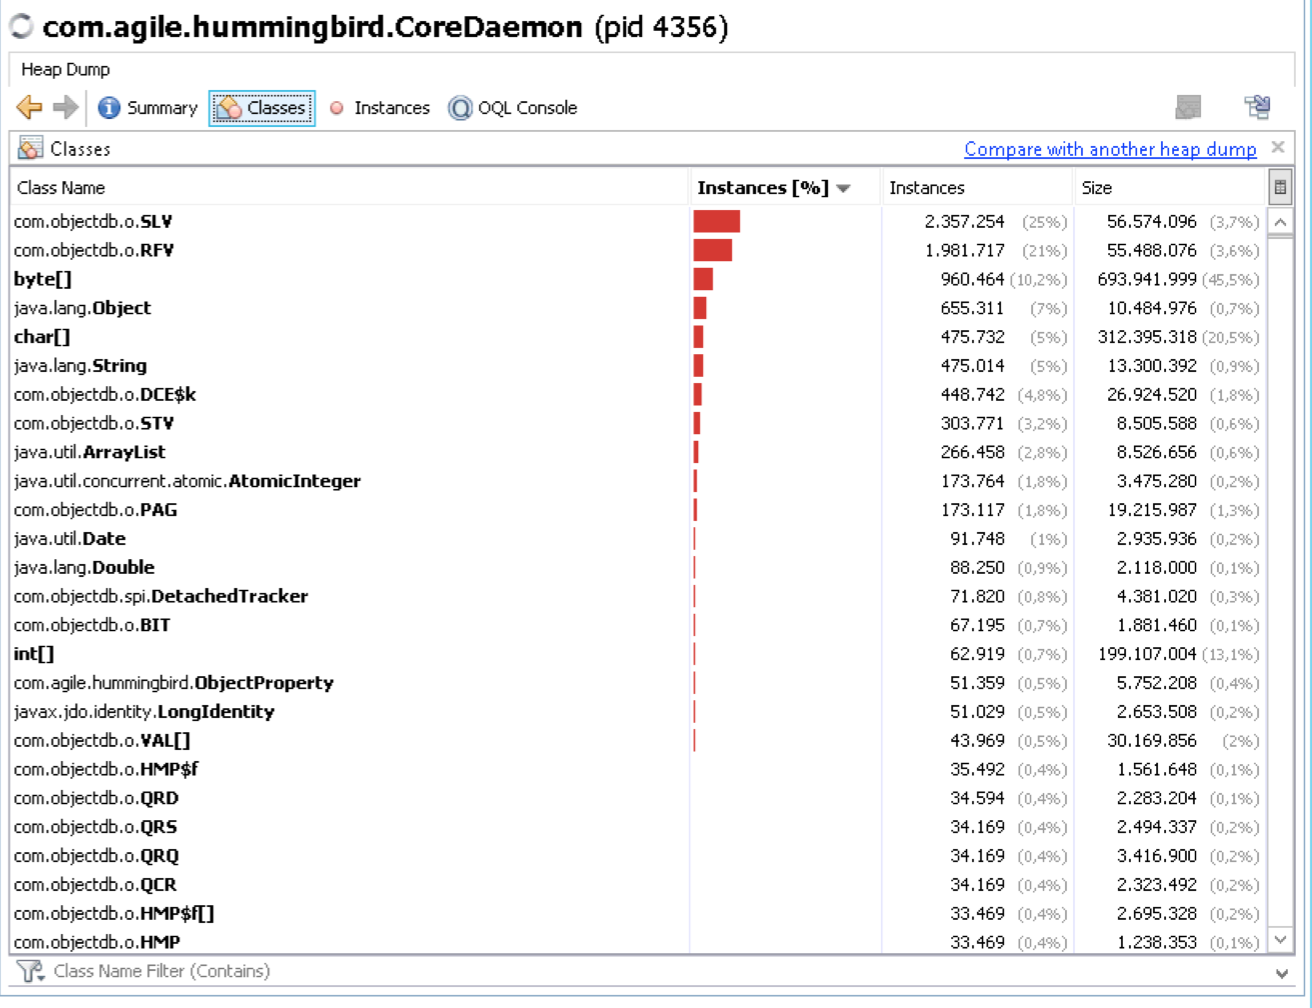Open the table column chooser icon
Image resolution: width=1312 pixels, height=1008 pixels.
coord(1279,187)
